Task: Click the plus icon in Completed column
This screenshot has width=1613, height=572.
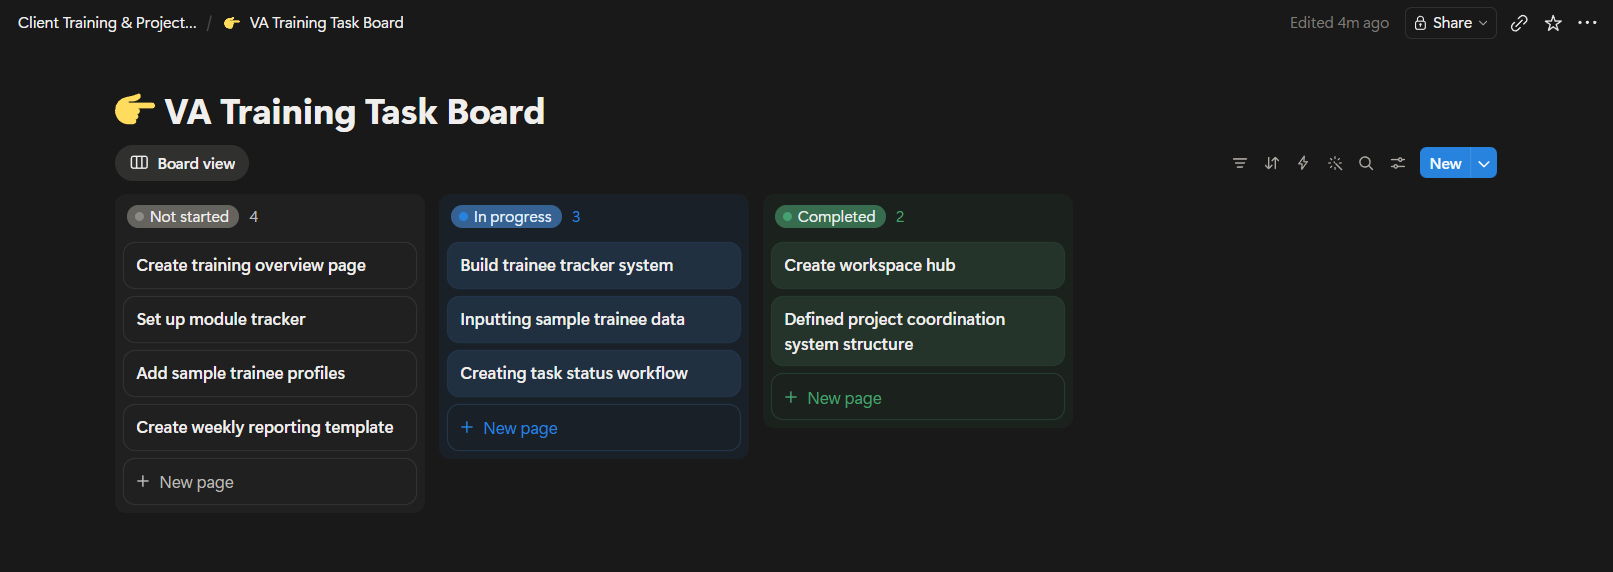Action: [791, 397]
